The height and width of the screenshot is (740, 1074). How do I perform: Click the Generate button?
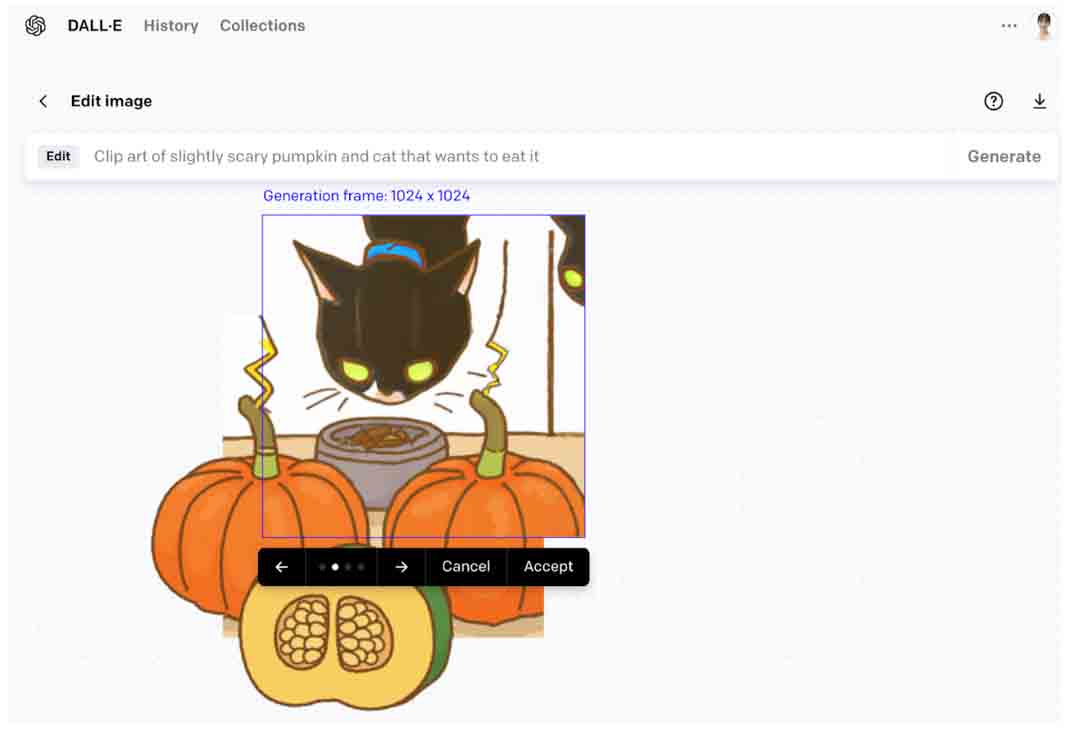click(x=1004, y=156)
